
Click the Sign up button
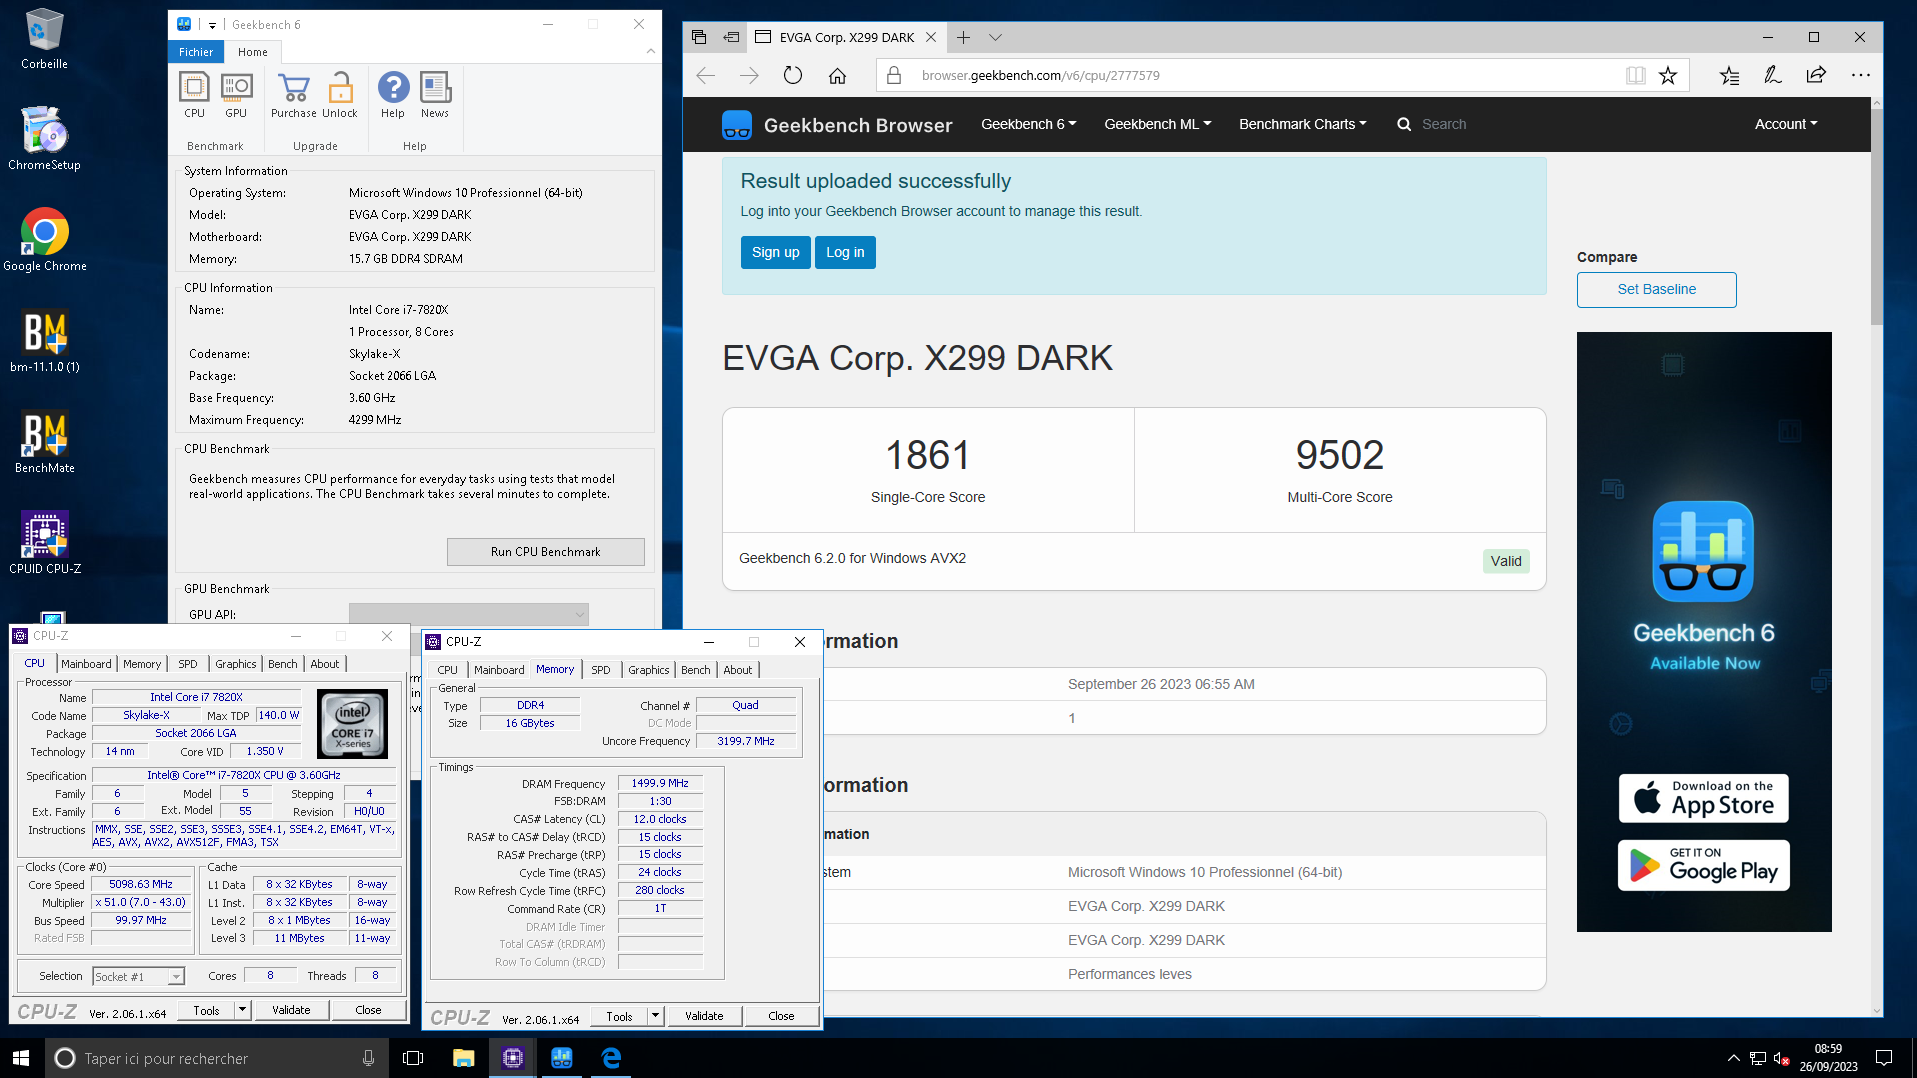(x=775, y=252)
